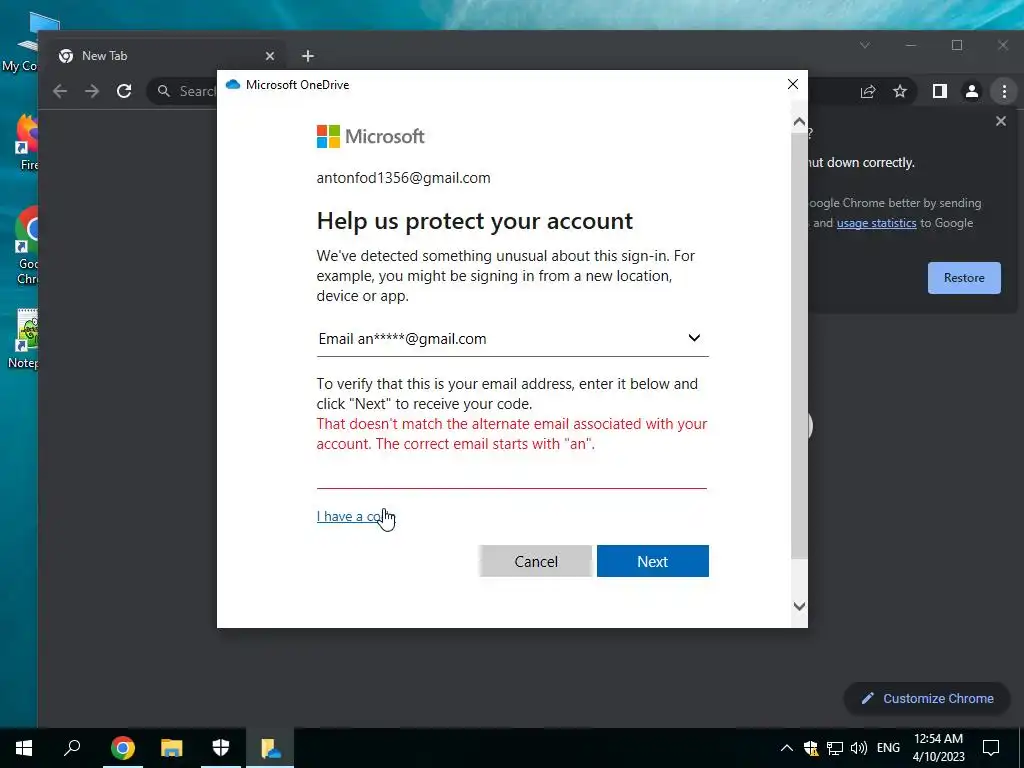Open Windows Security shield taskbar icon
1024x768 pixels.
221,748
